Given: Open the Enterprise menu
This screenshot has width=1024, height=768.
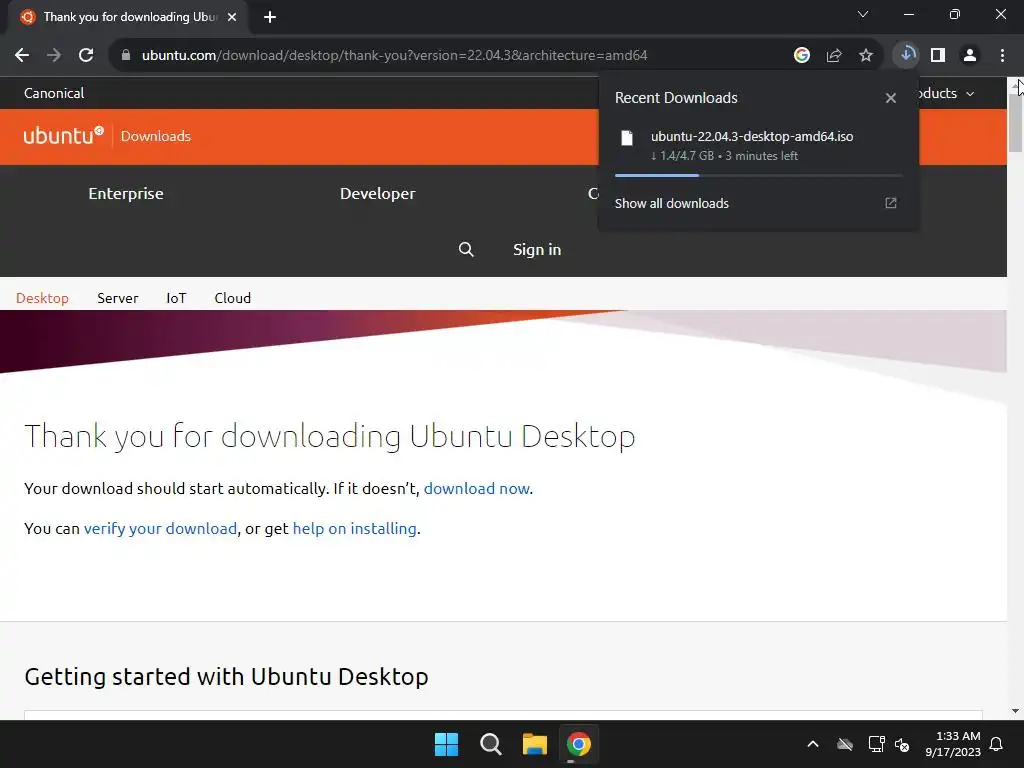Looking at the screenshot, I should [x=125, y=194].
